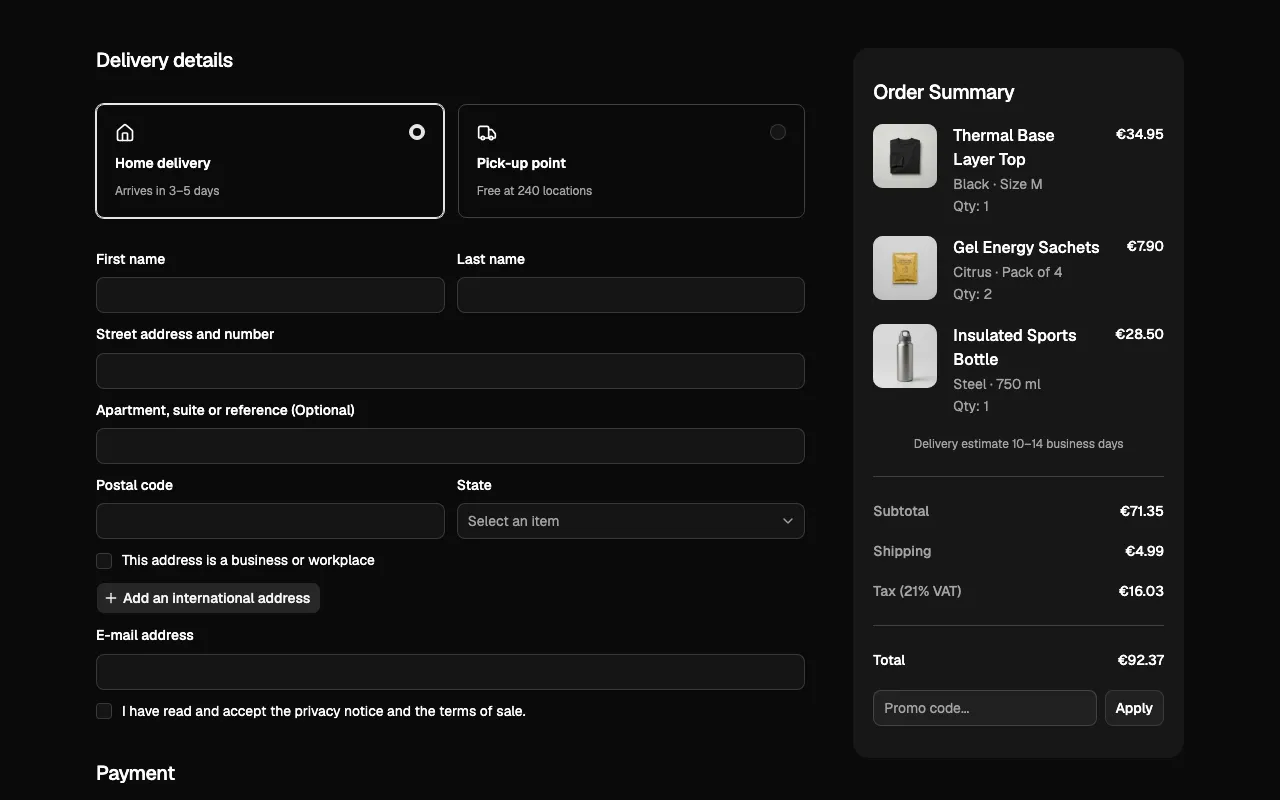Click 'Free at 240 locations' text
The image size is (1280, 800).
(x=534, y=191)
